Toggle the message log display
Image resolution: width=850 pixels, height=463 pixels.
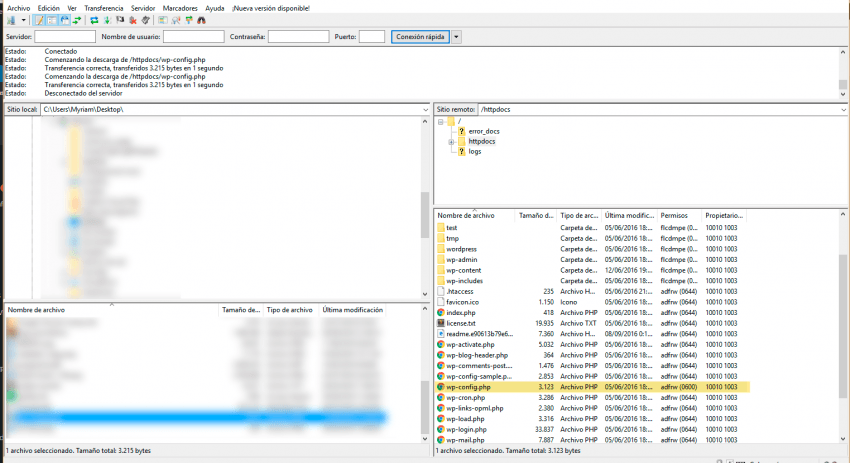tap(39, 20)
